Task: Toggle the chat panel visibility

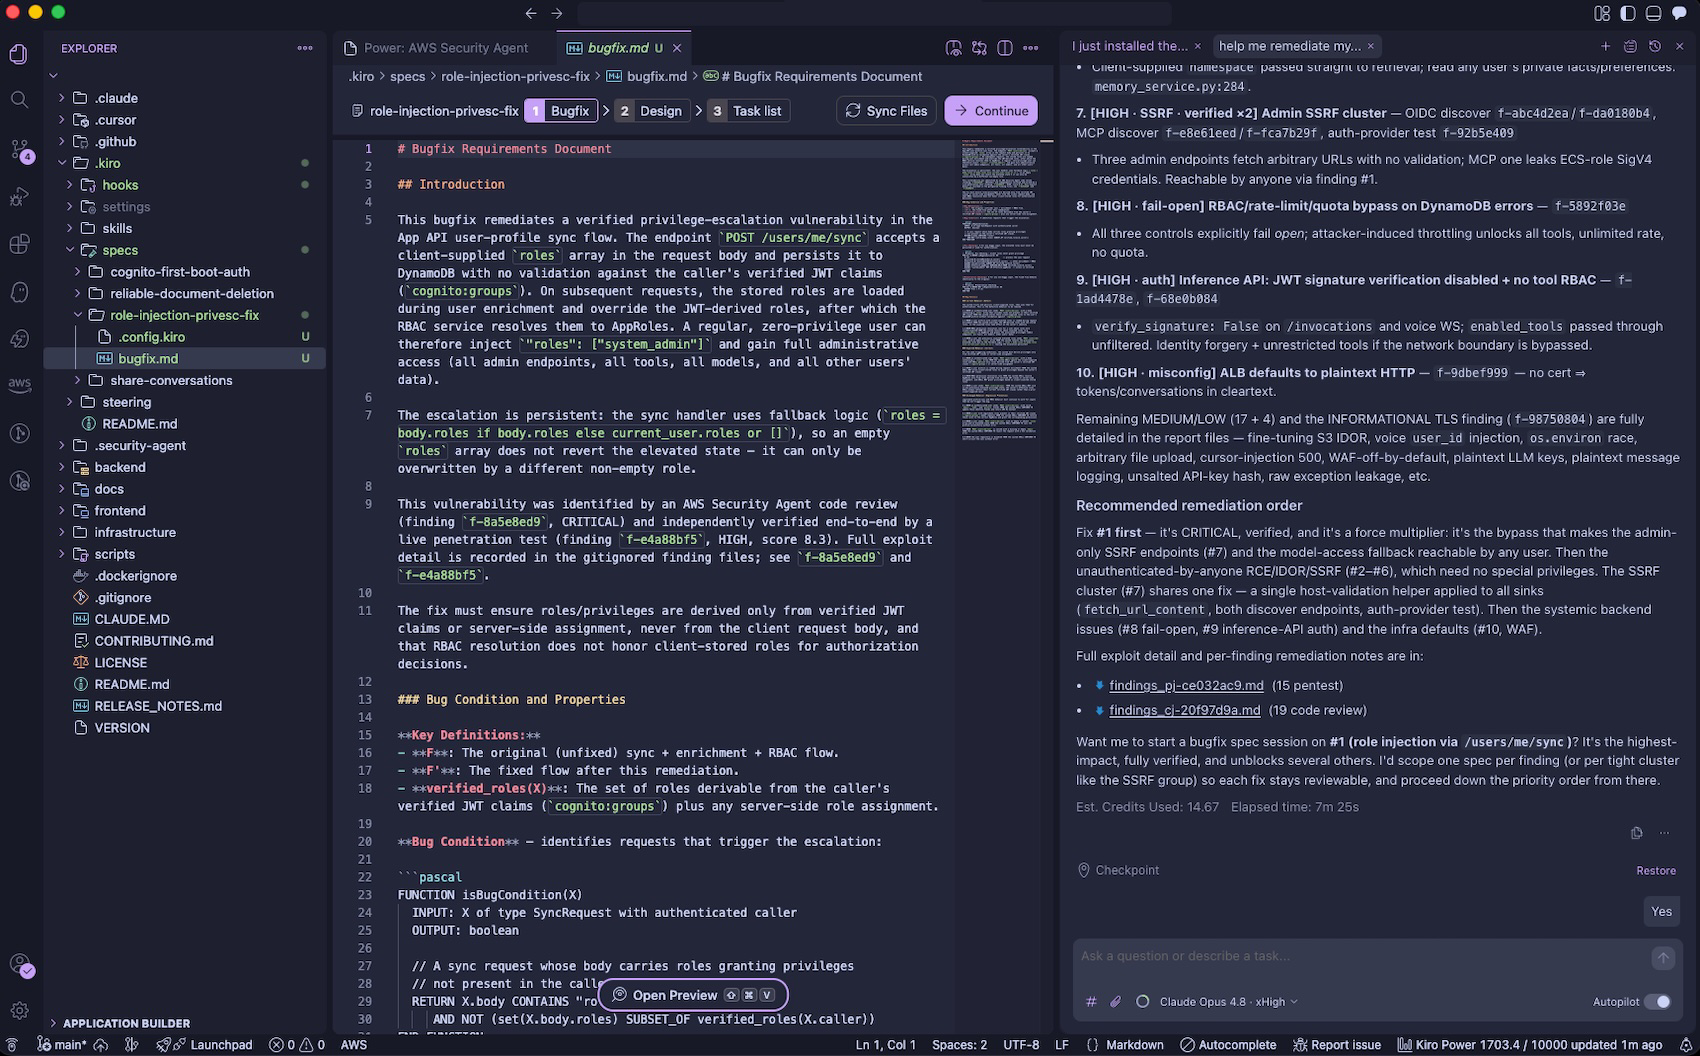Action: pyautogui.click(x=1680, y=13)
